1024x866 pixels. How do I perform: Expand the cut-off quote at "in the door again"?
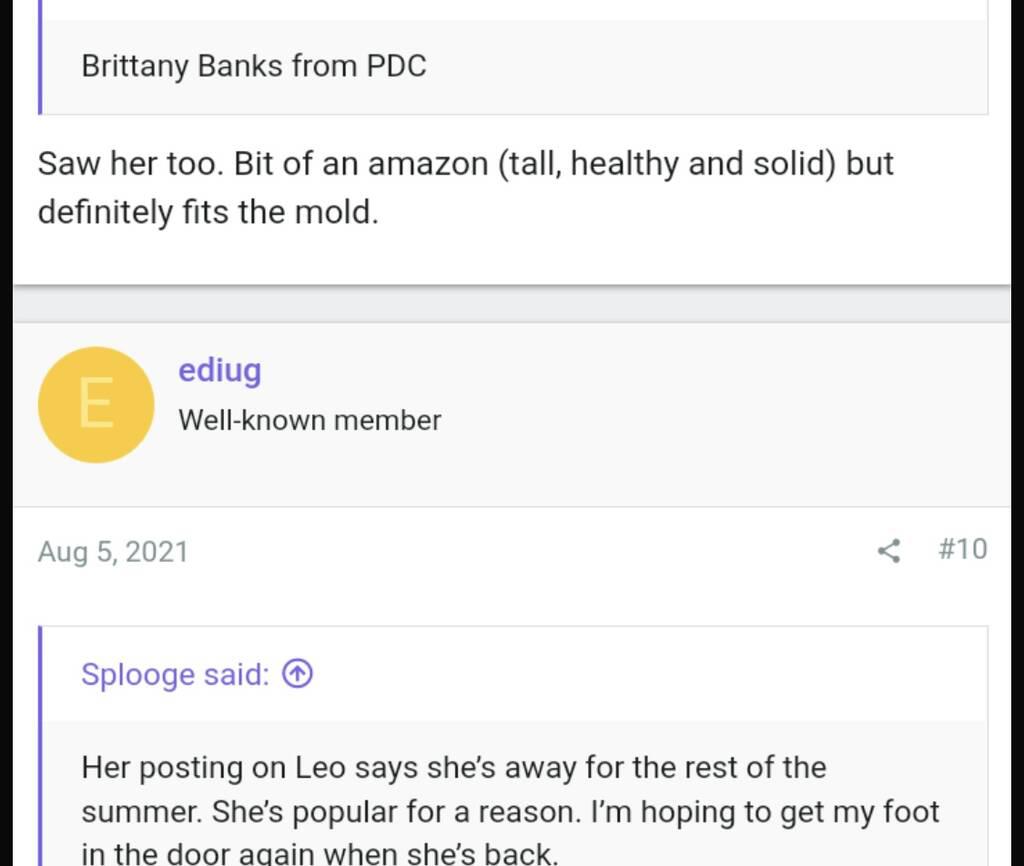coord(319,853)
